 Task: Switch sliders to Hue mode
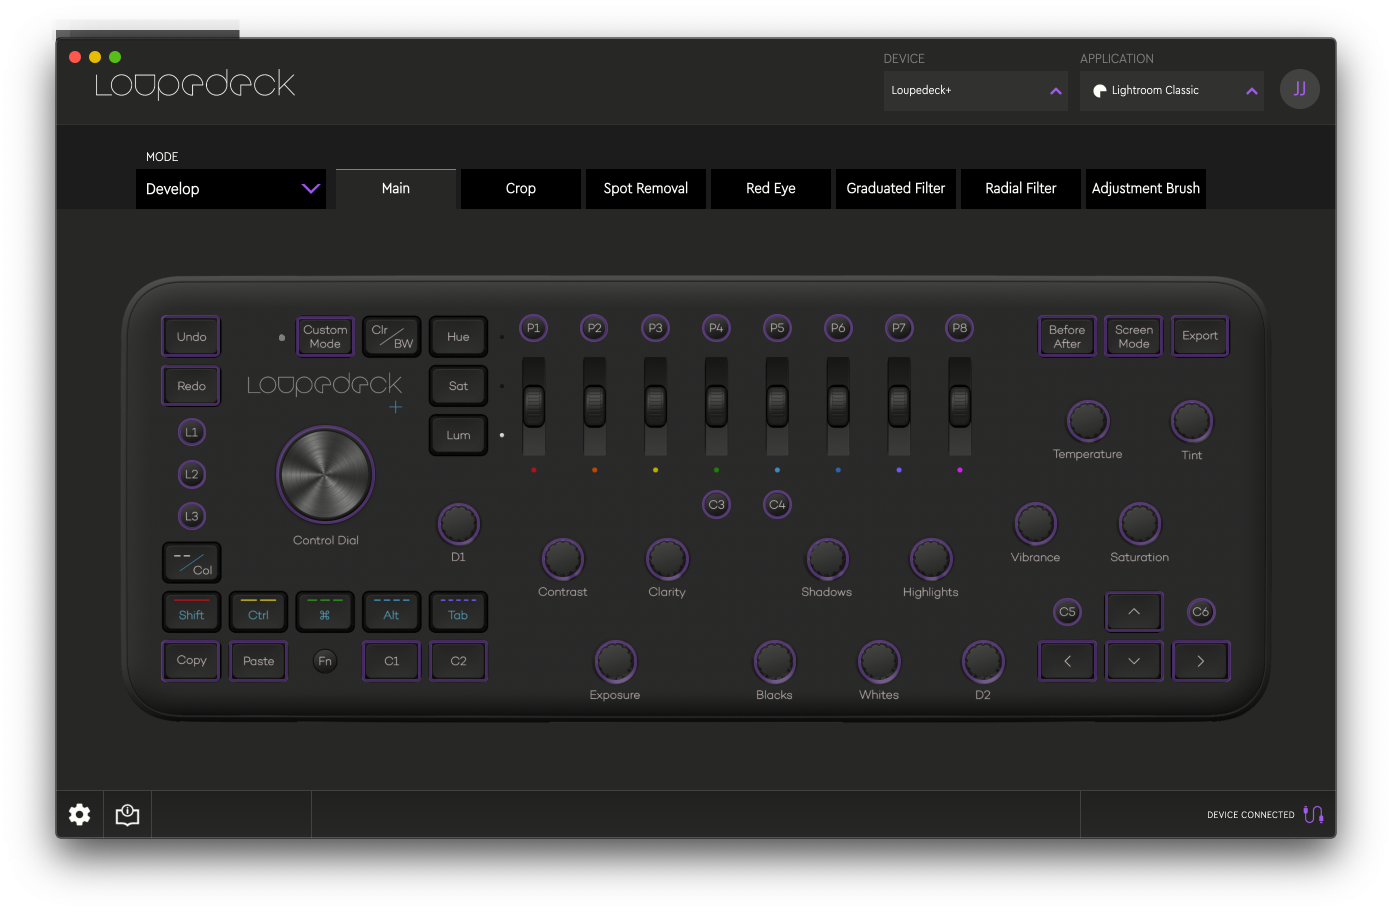458,337
